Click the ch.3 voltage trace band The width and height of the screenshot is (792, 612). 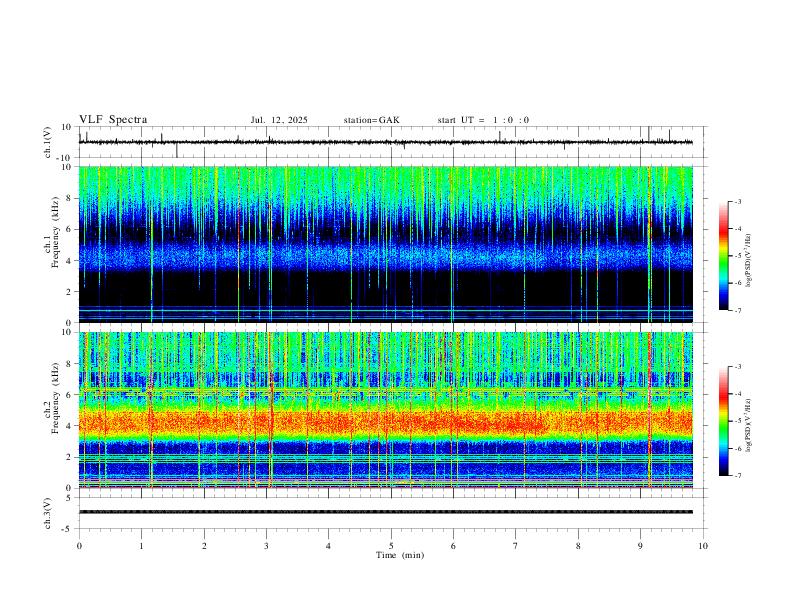385,512
